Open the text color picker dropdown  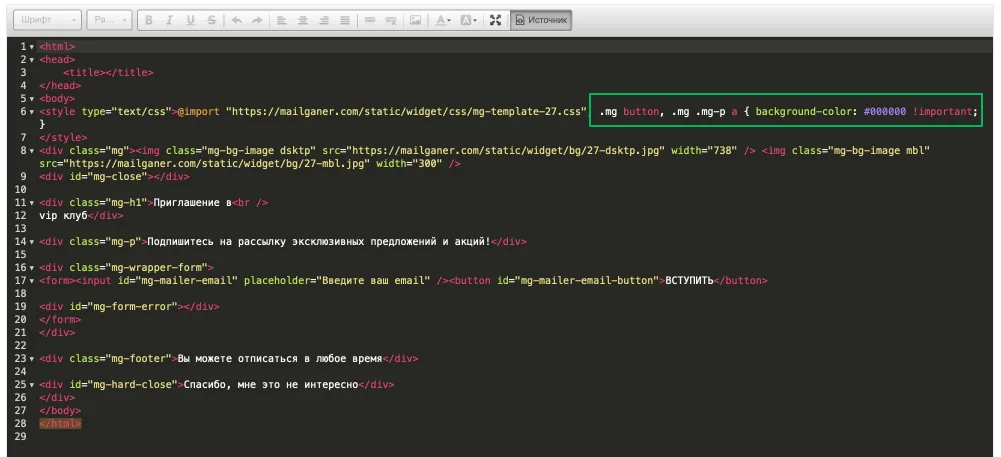point(443,20)
